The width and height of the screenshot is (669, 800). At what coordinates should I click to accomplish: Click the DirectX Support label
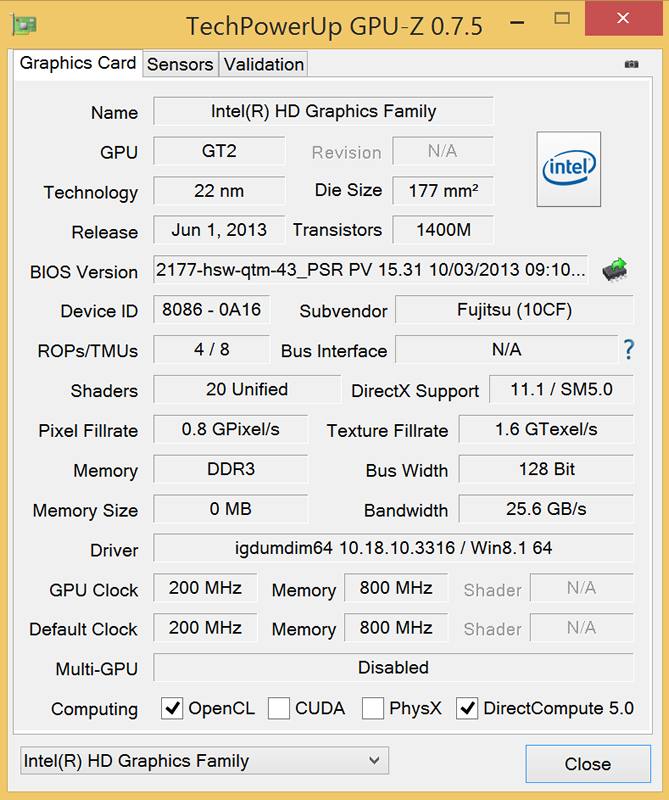415,391
